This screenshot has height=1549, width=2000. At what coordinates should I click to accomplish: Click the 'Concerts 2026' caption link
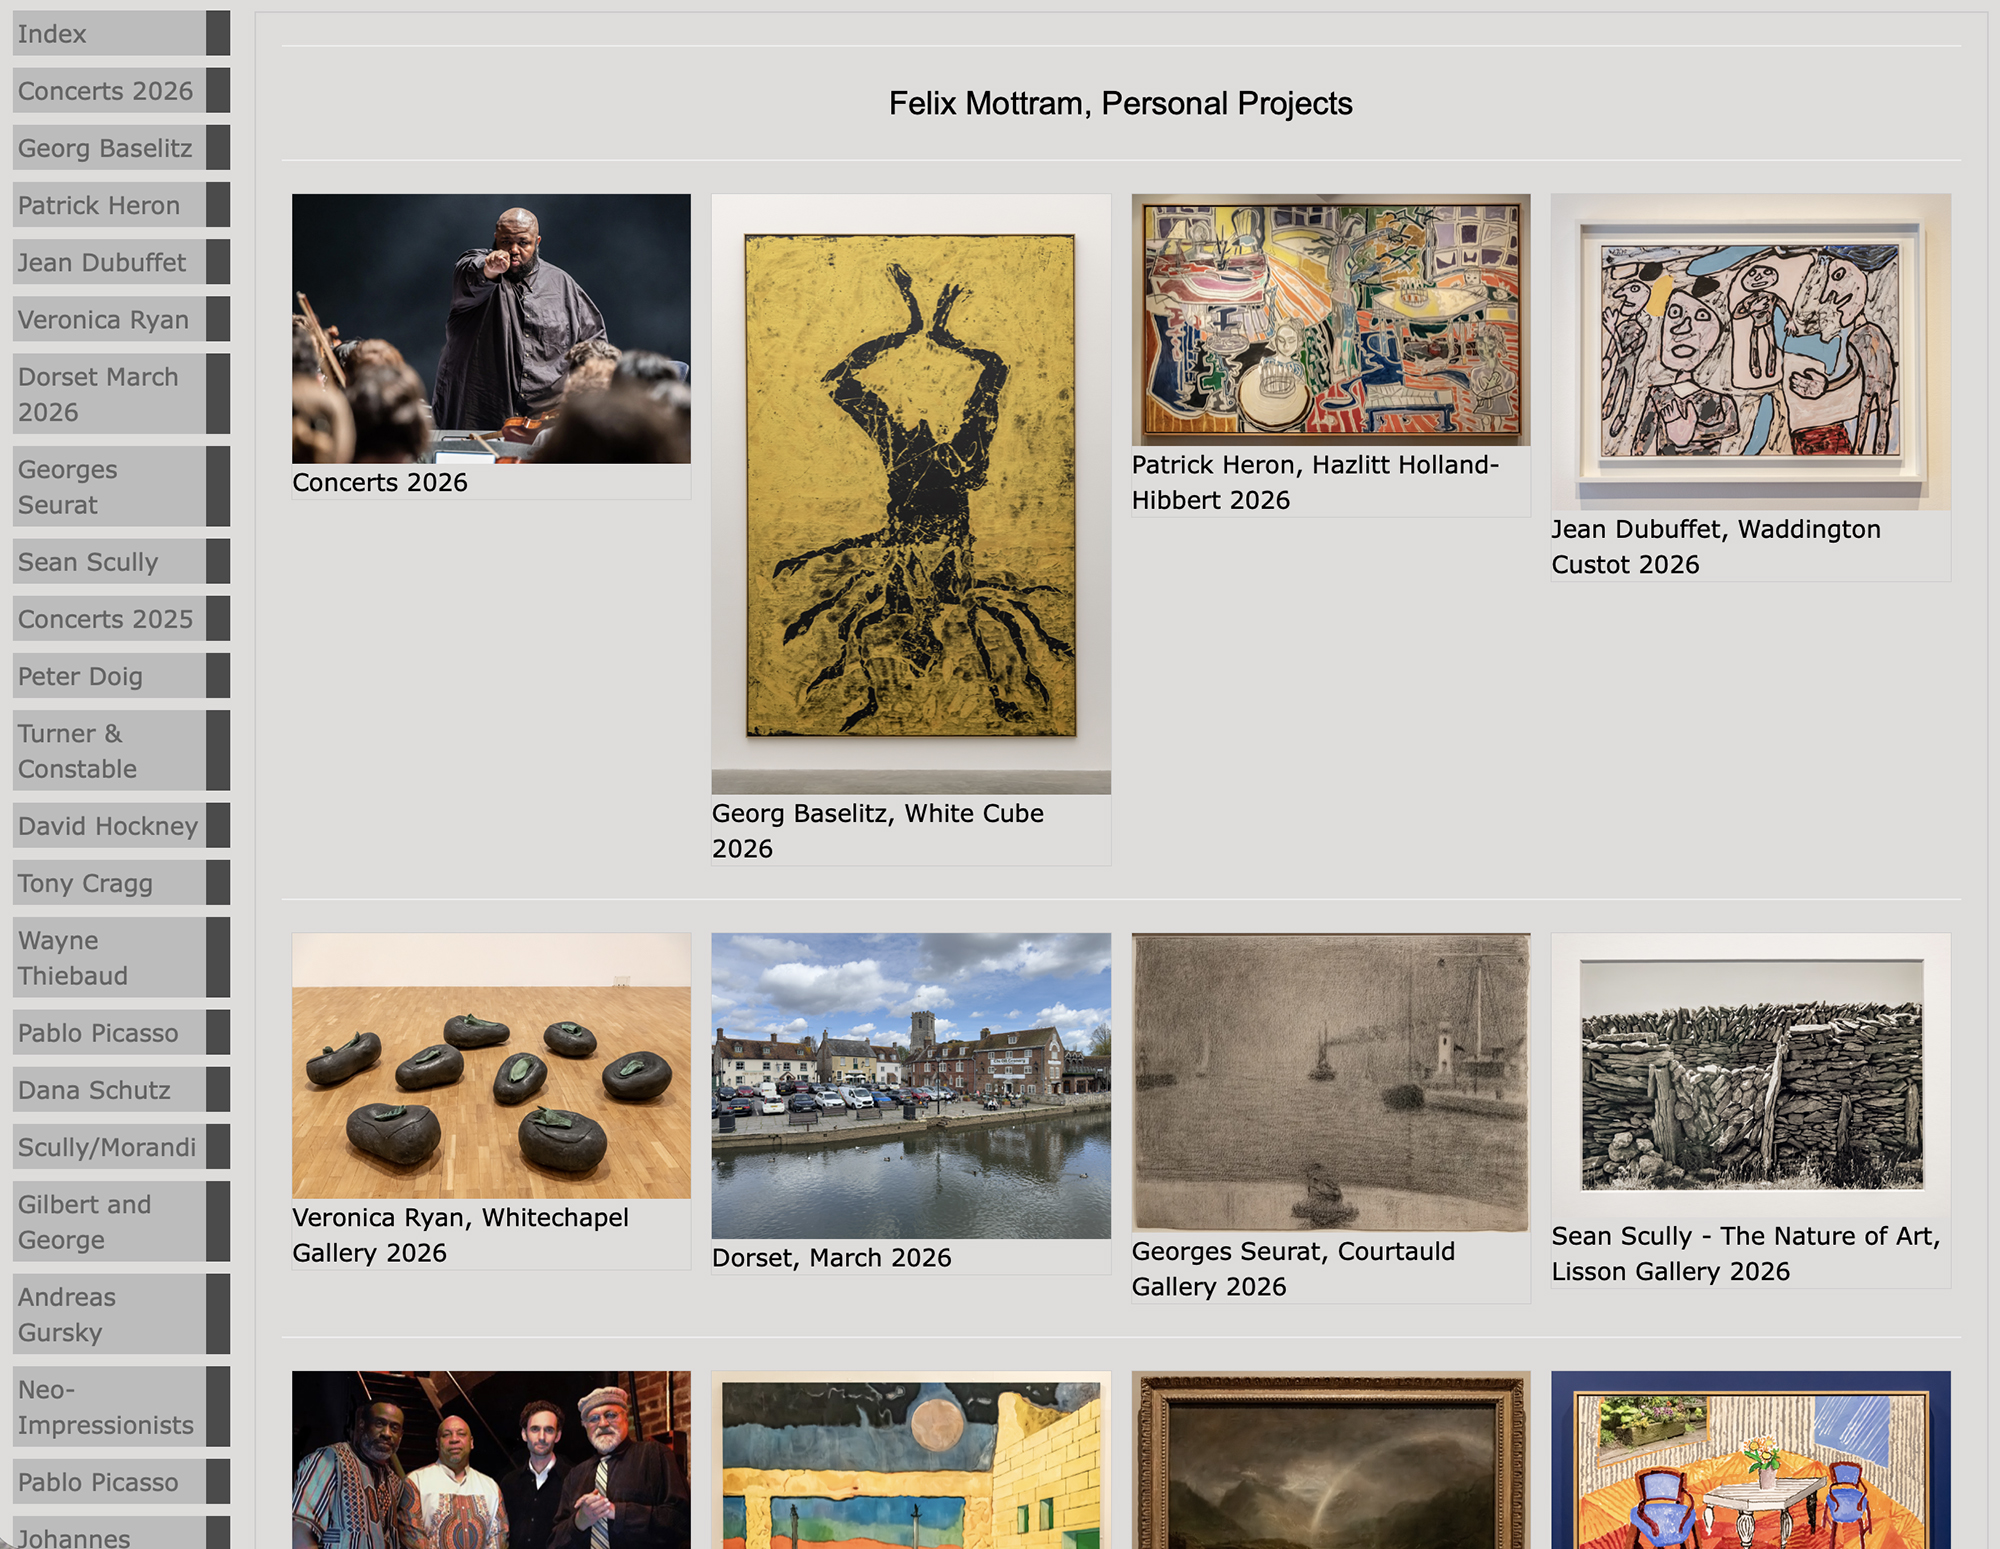[x=380, y=483]
